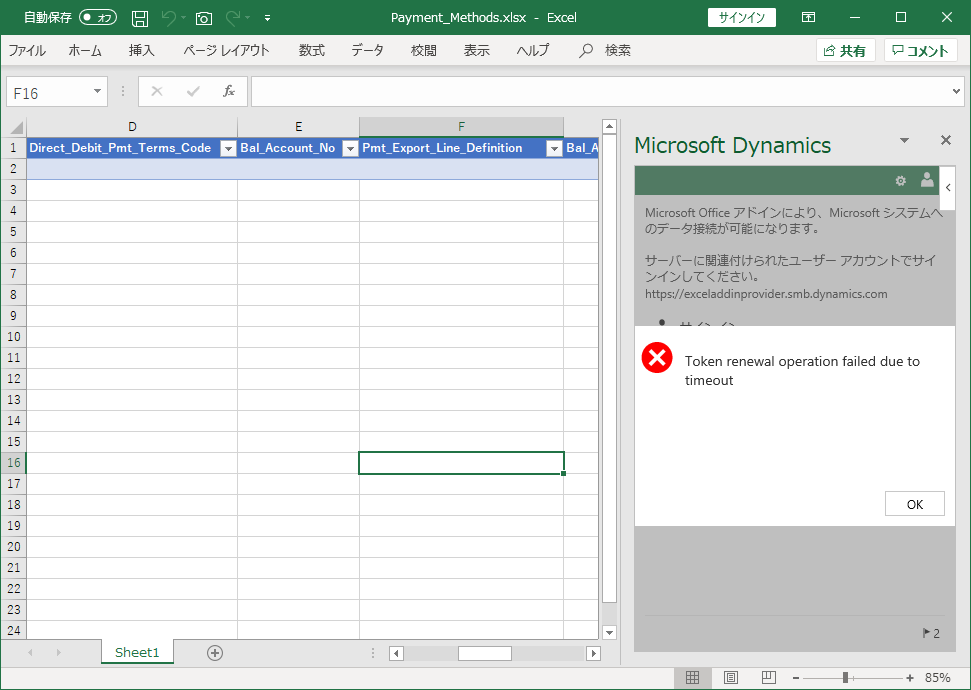
Task: Open the 校閲 tab
Action: tap(424, 50)
